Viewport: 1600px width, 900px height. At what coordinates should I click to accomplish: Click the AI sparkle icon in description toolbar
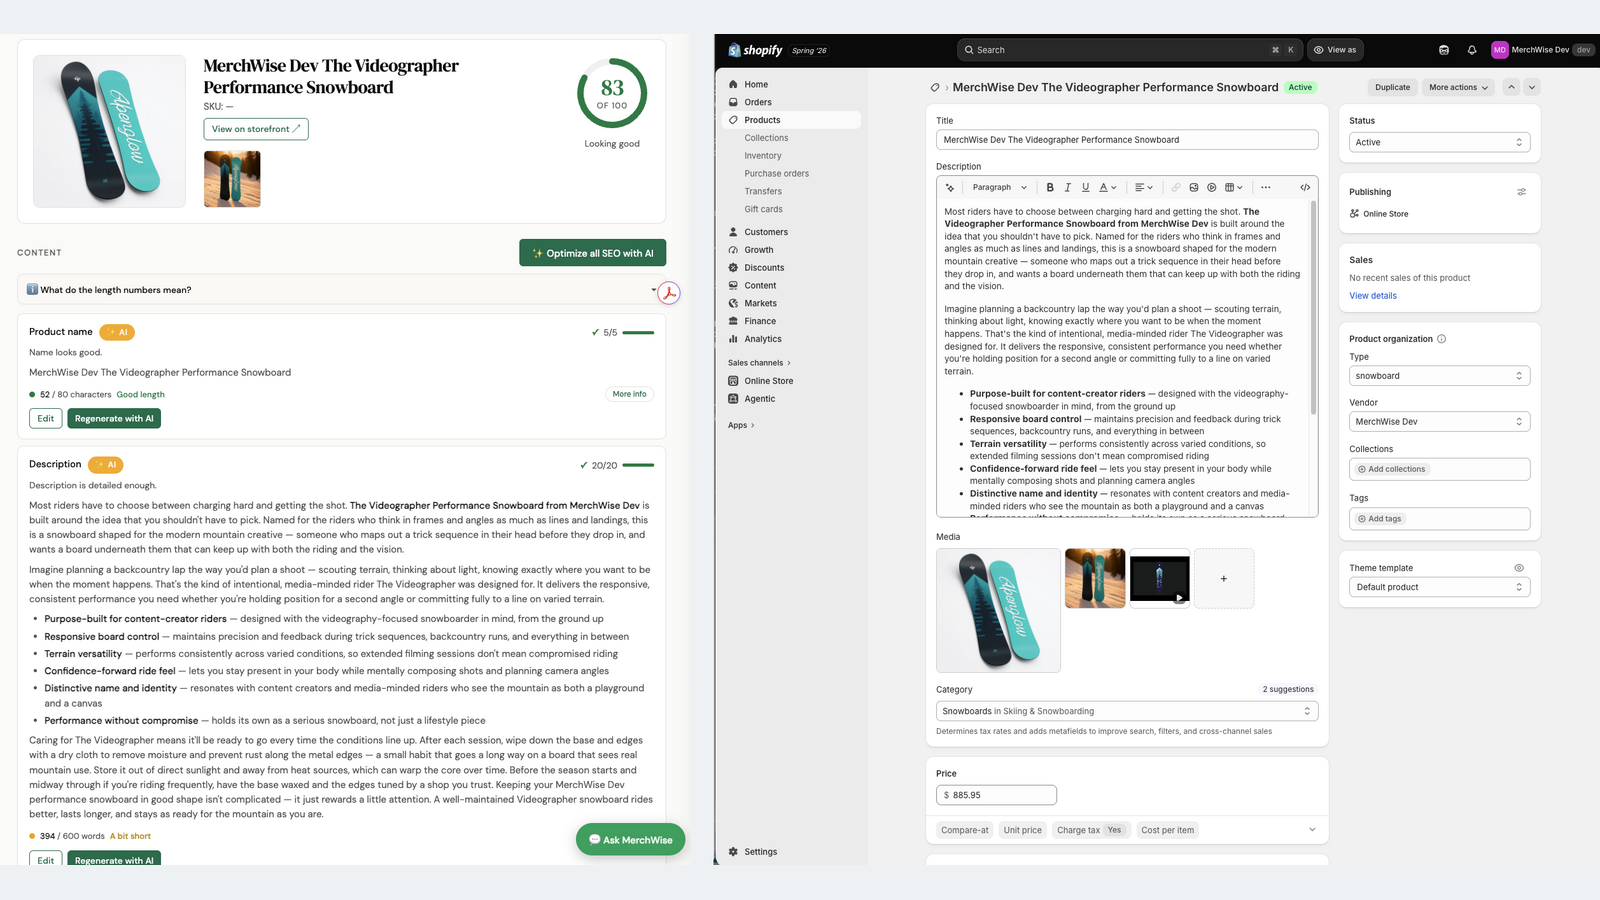[950, 188]
